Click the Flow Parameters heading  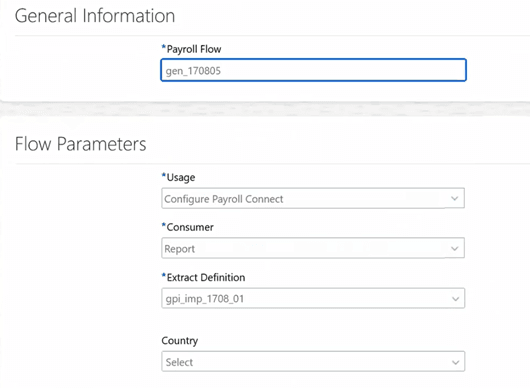click(80, 144)
